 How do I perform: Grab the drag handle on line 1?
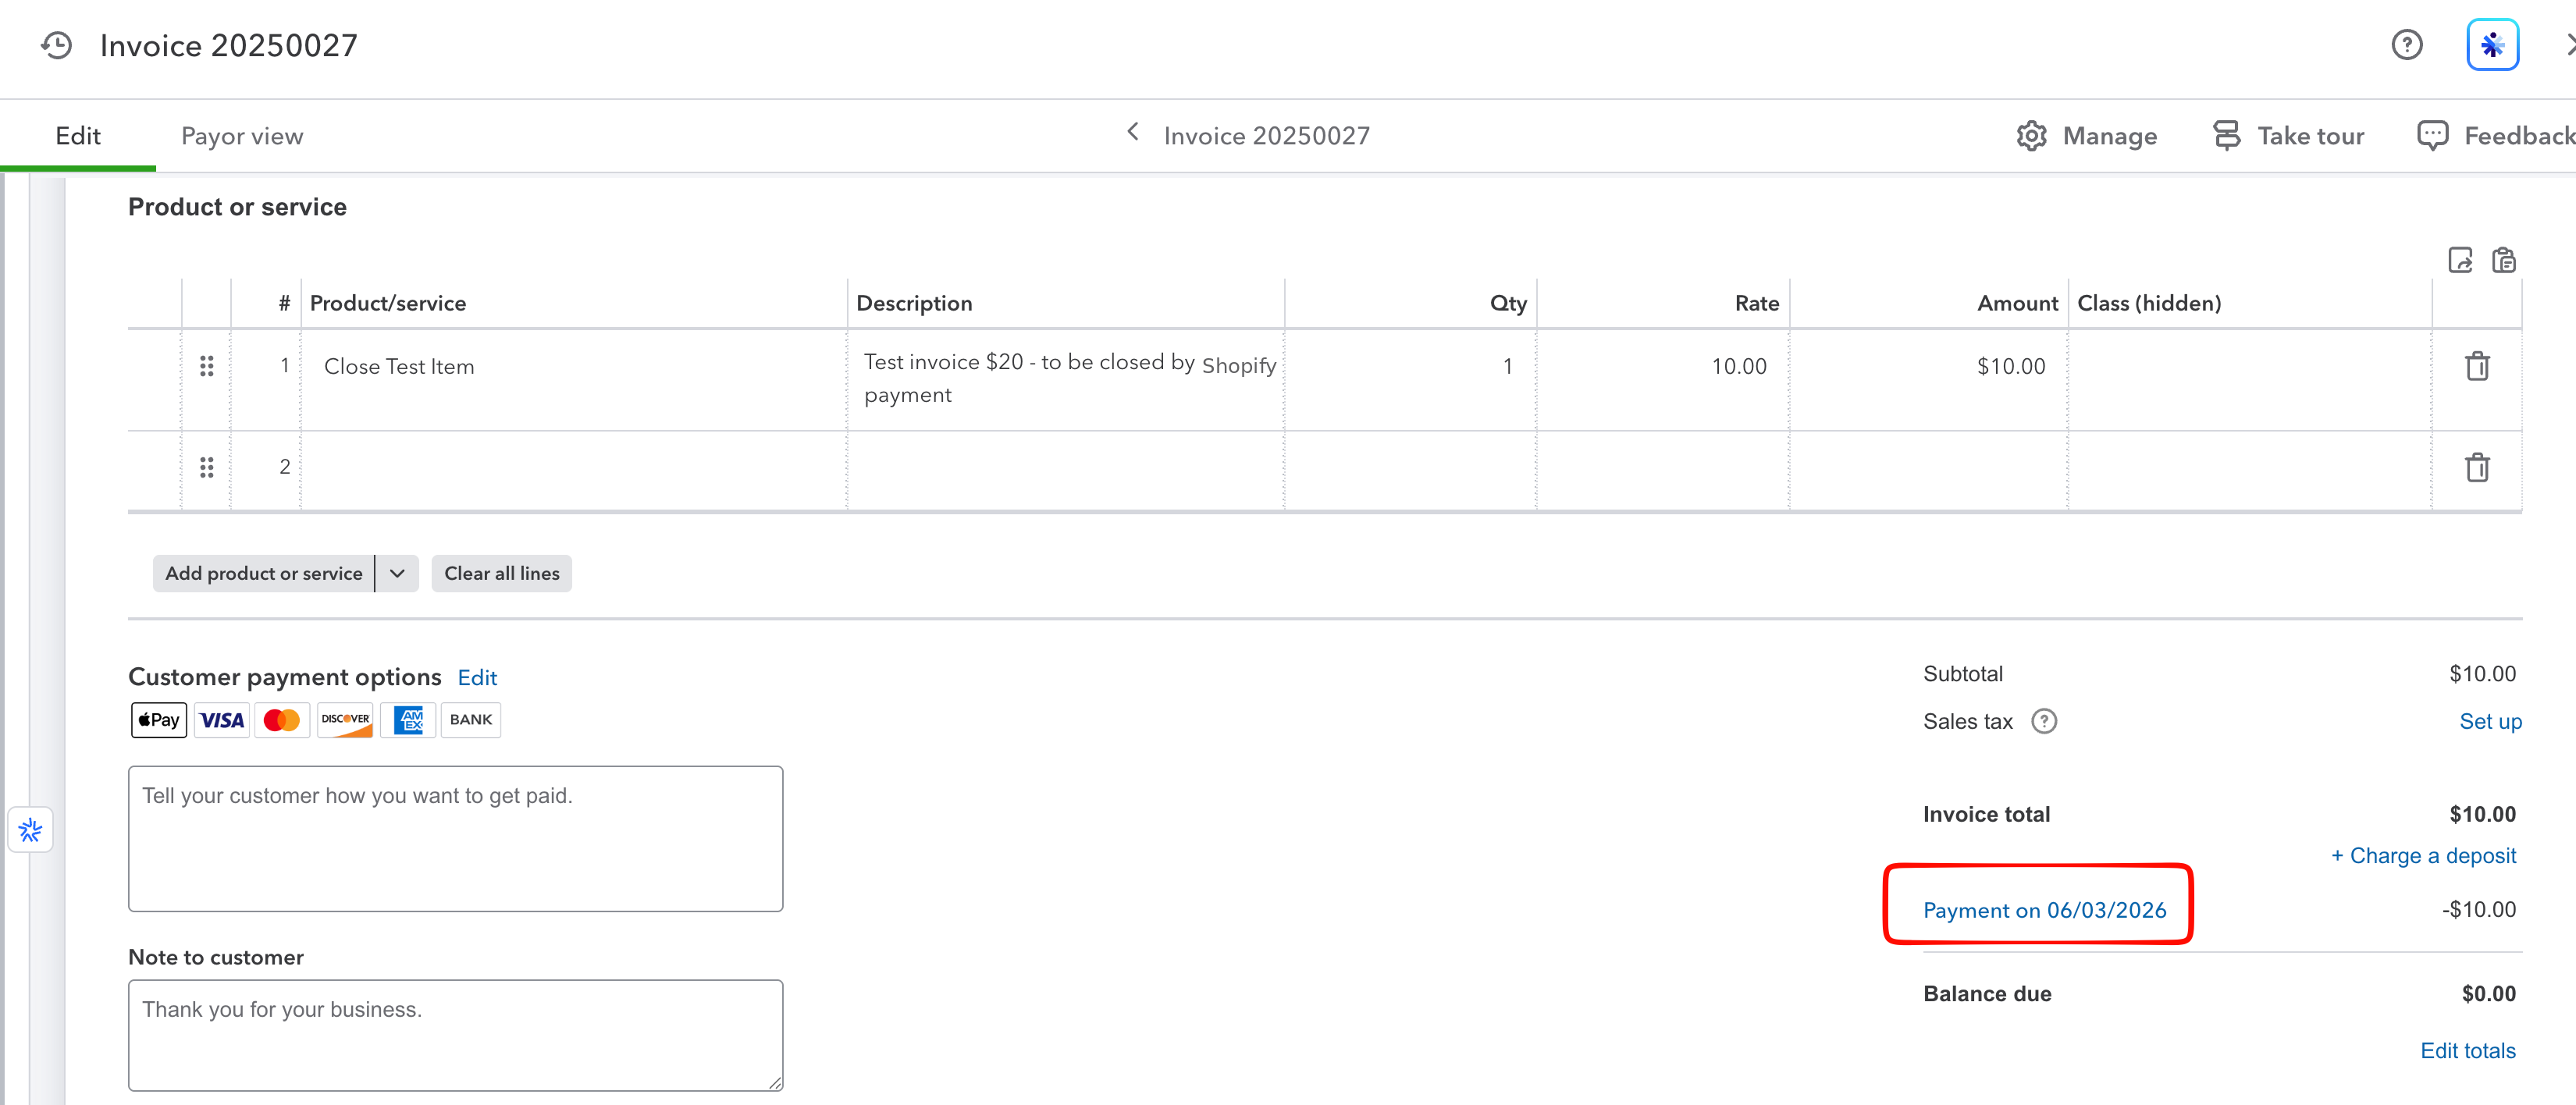(206, 366)
